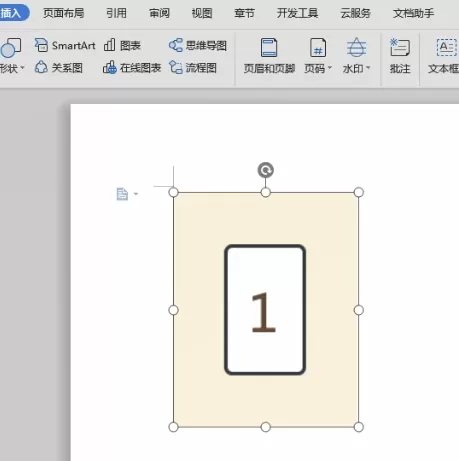Open the 文档助手 document assistant tab
The image size is (459, 461).
pyautogui.click(x=413, y=13)
